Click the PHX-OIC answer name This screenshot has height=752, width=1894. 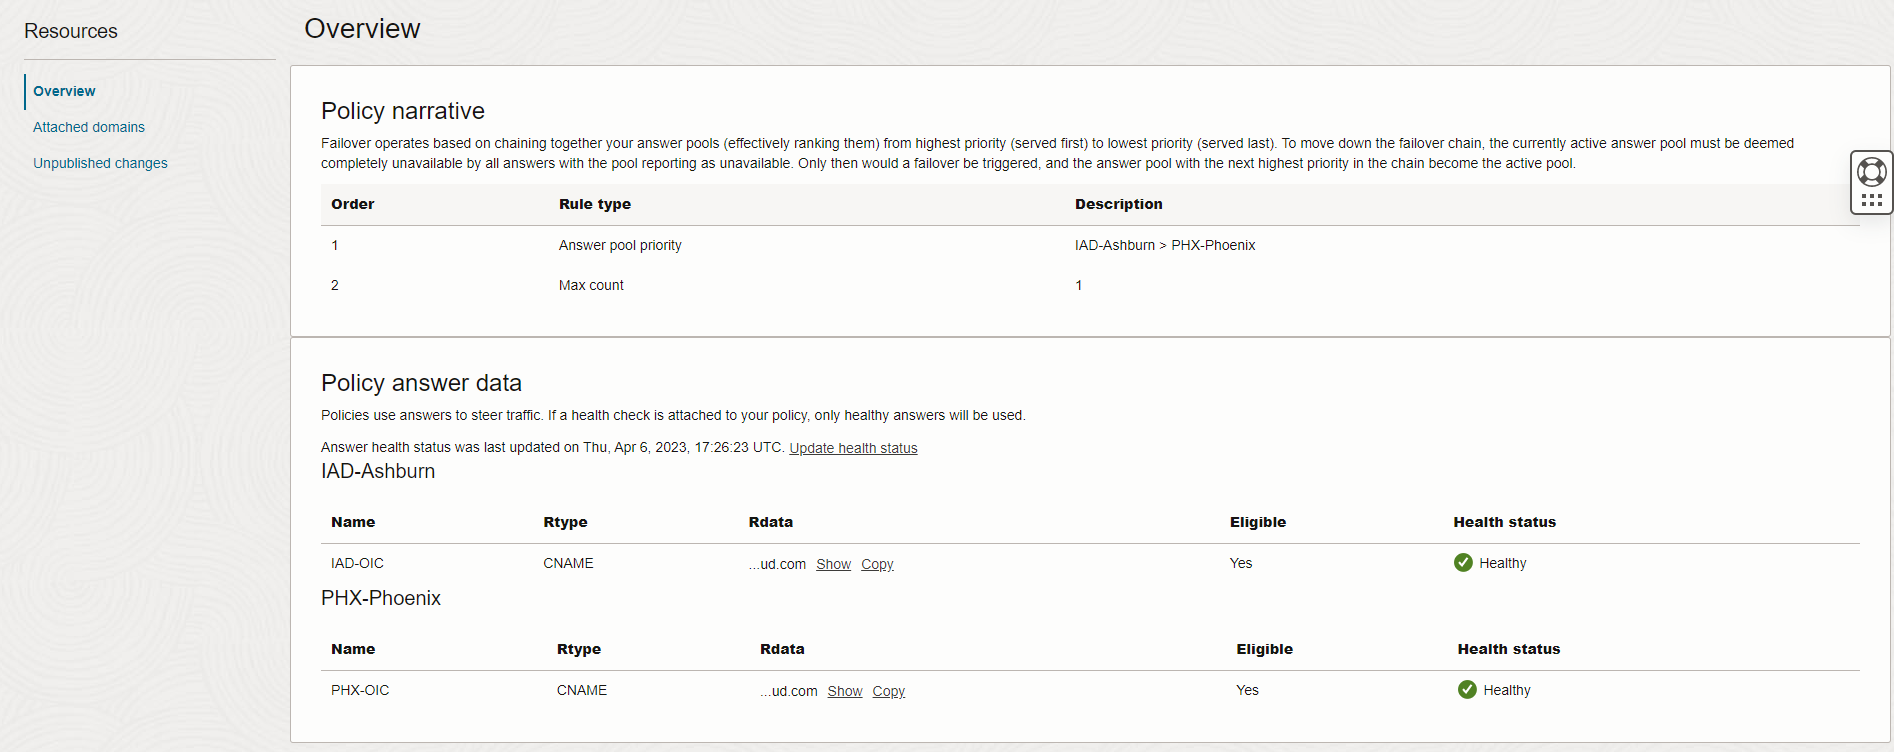360,690
